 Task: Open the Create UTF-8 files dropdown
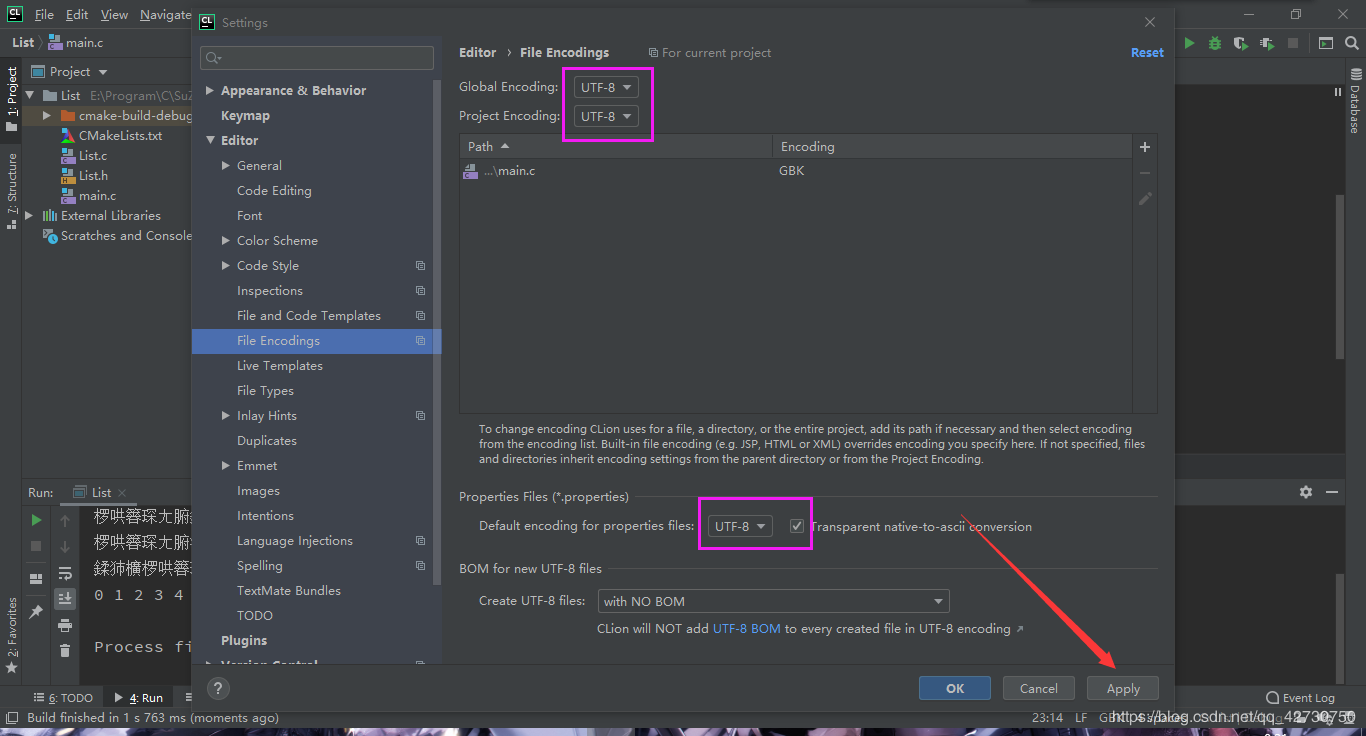(774, 601)
